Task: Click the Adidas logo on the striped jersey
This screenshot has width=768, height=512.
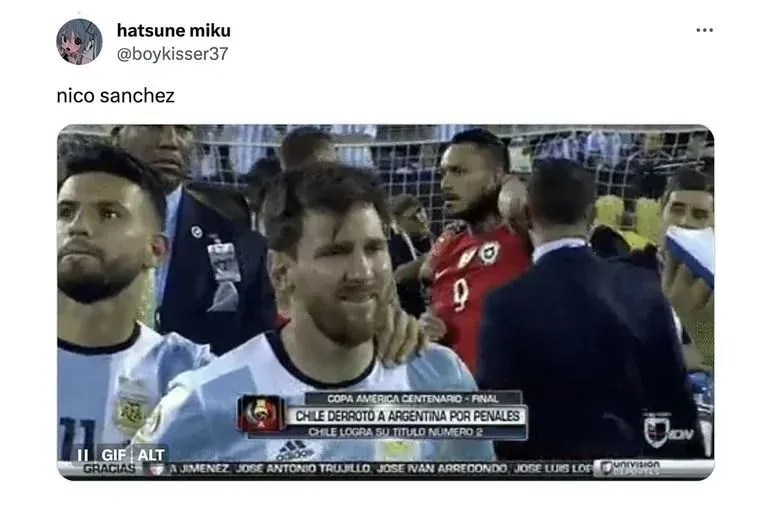Action: tap(291, 451)
